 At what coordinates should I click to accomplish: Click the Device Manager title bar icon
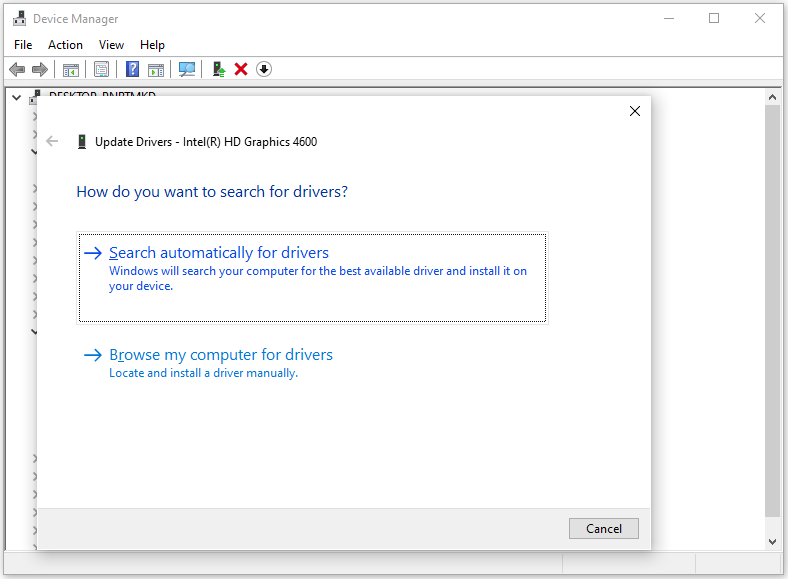pos(20,19)
